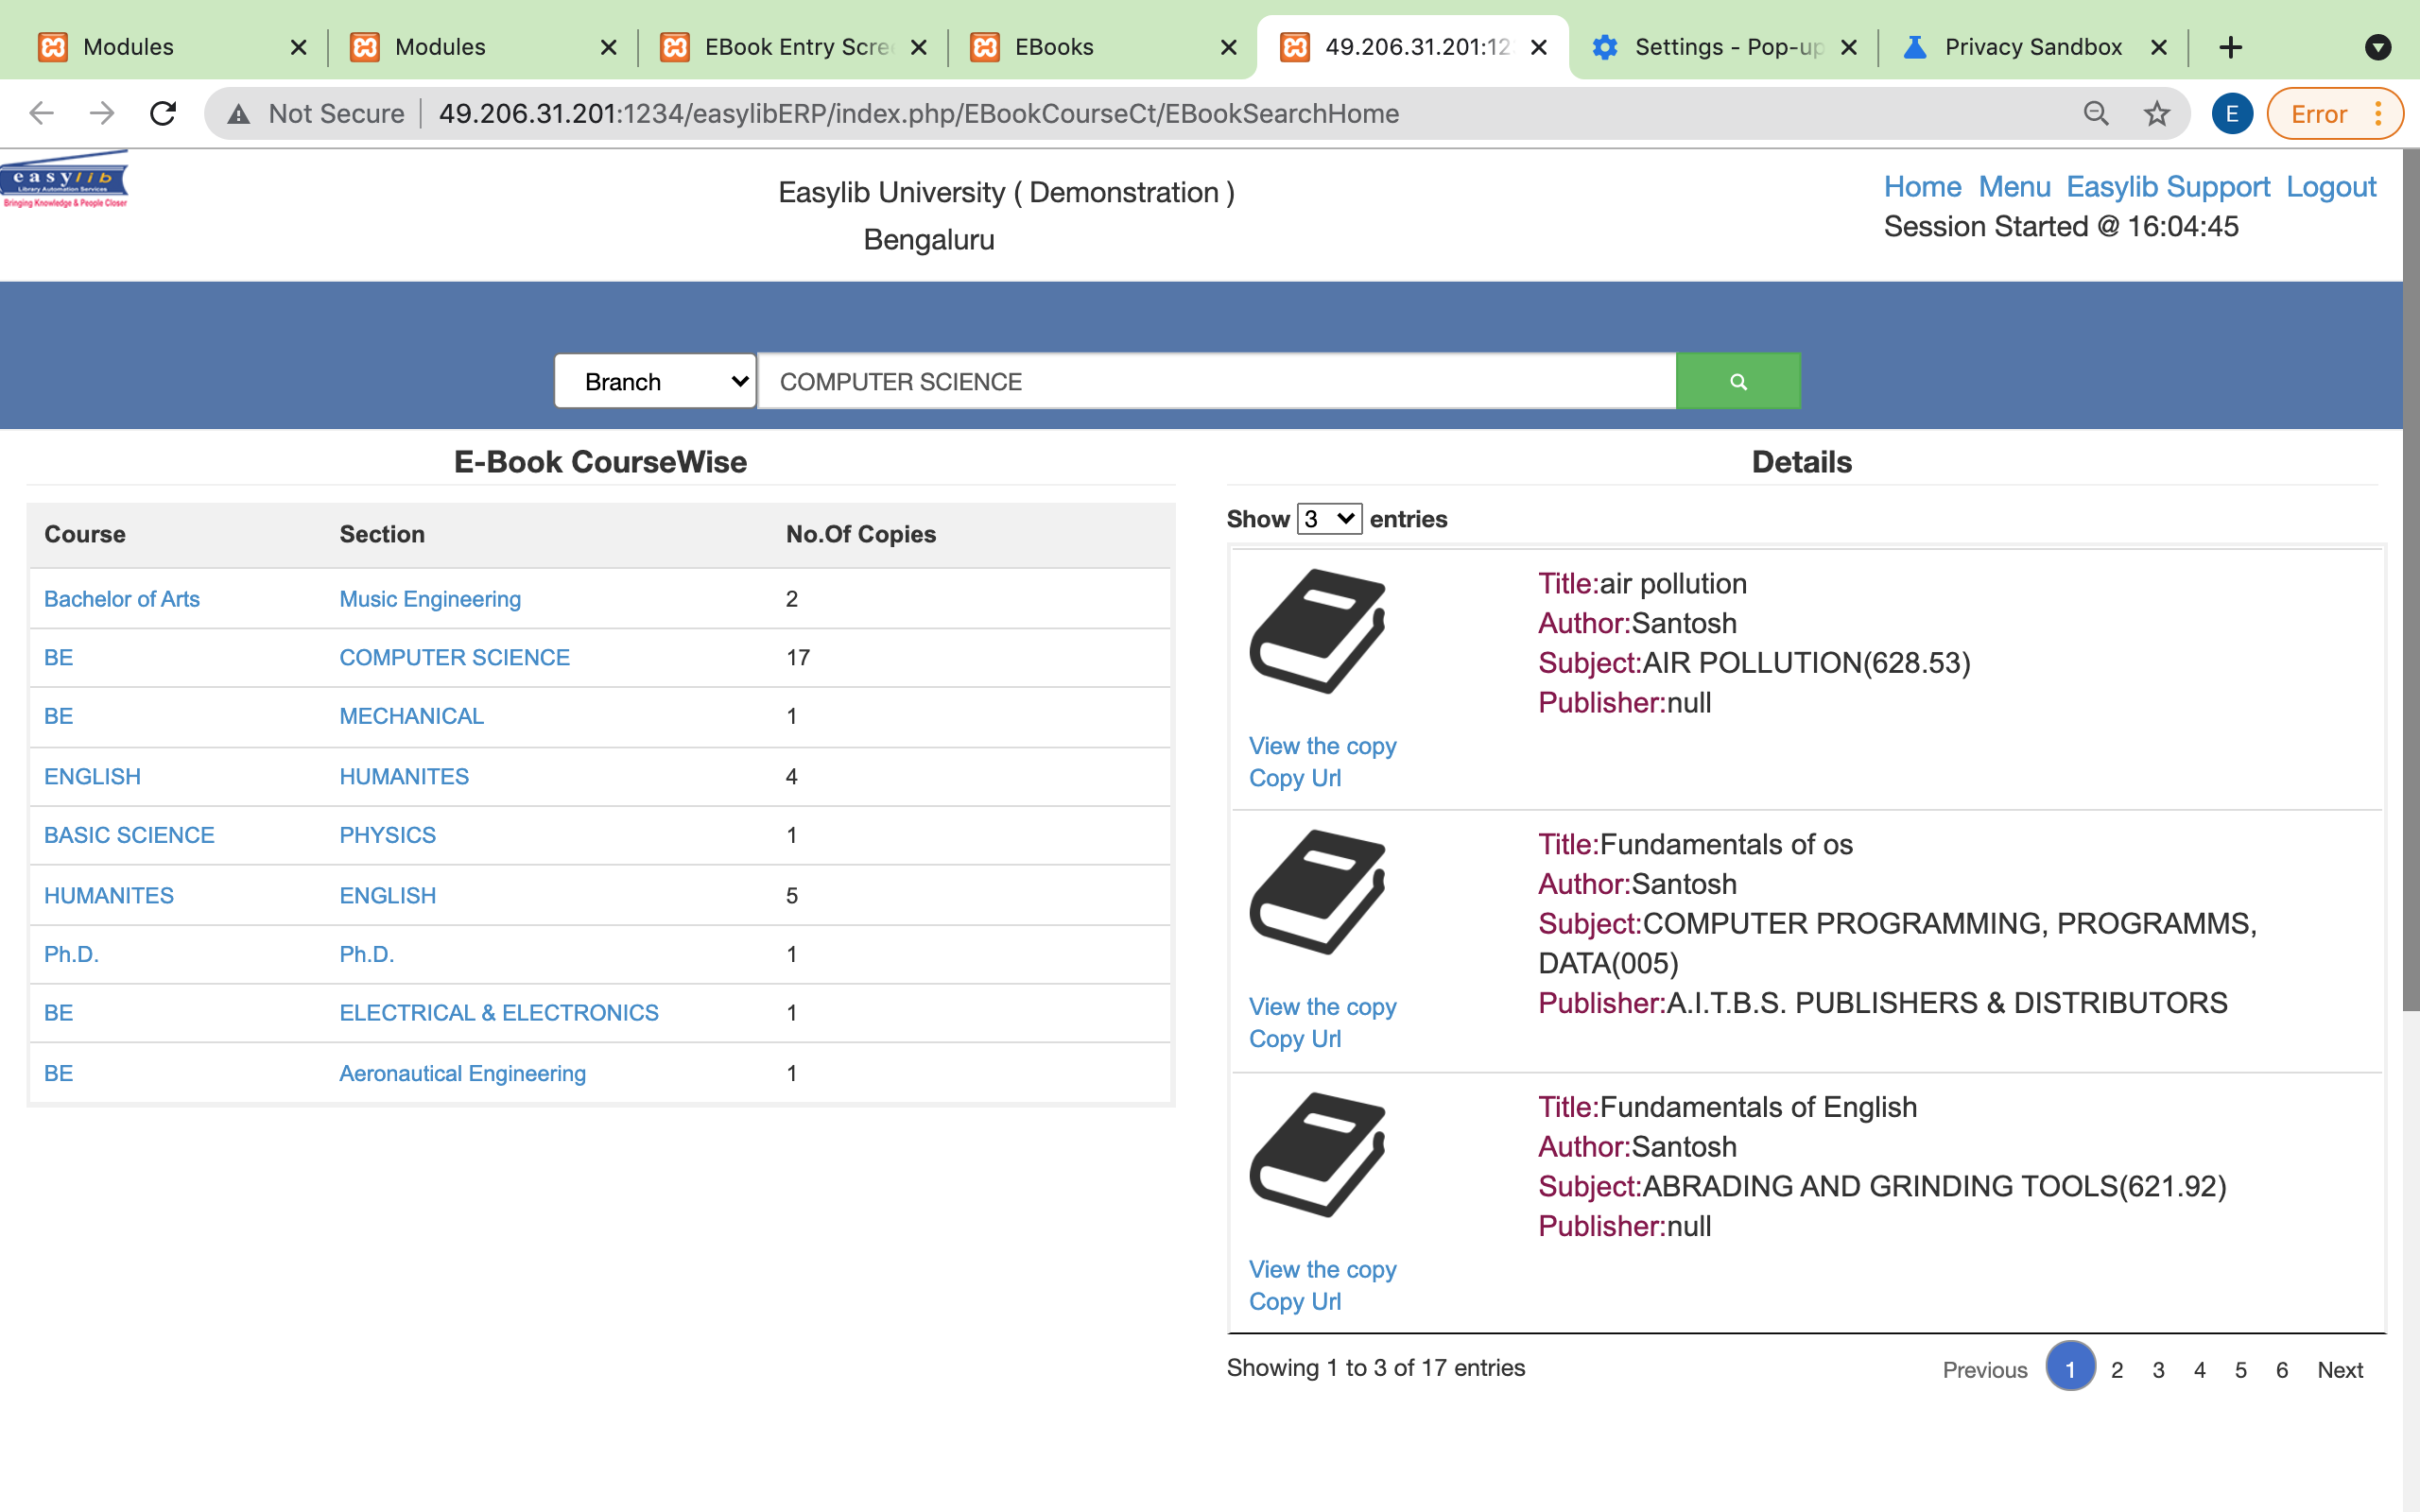Switch to the Settings Pop-up tab
Image resolution: width=2420 pixels, height=1512 pixels.
[x=1720, y=47]
